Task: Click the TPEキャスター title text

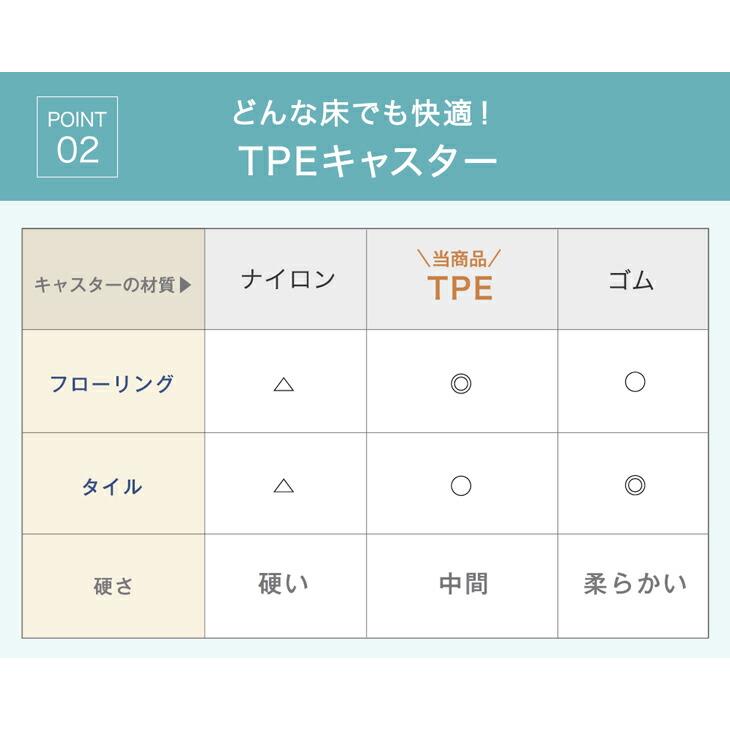Action: 368,161
